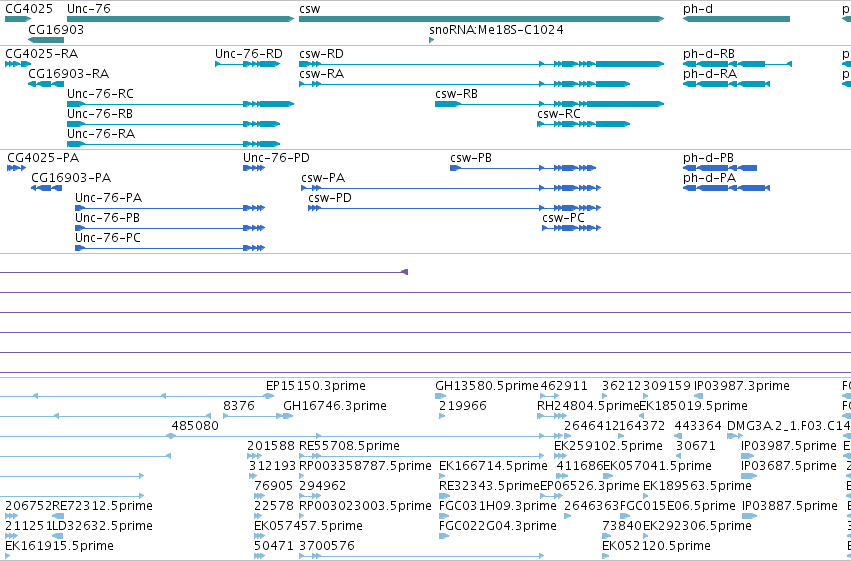851x561 pixels.
Task: Open the RE55708.5prime EST label
Action: pos(350,446)
